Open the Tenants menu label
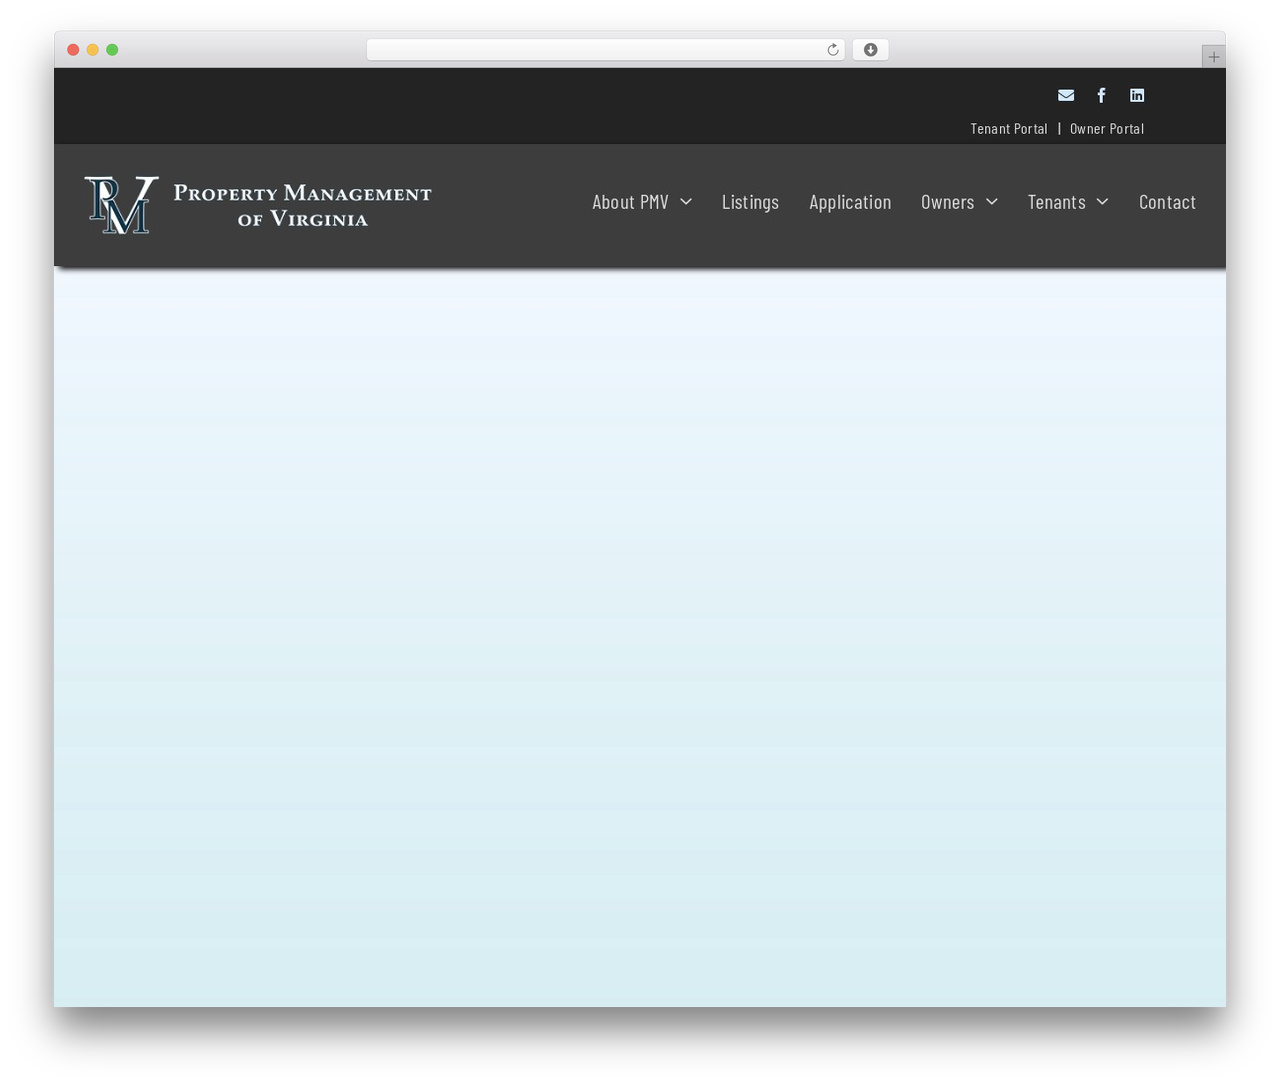This screenshot has height=1084, width=1280. [1056, 202]
